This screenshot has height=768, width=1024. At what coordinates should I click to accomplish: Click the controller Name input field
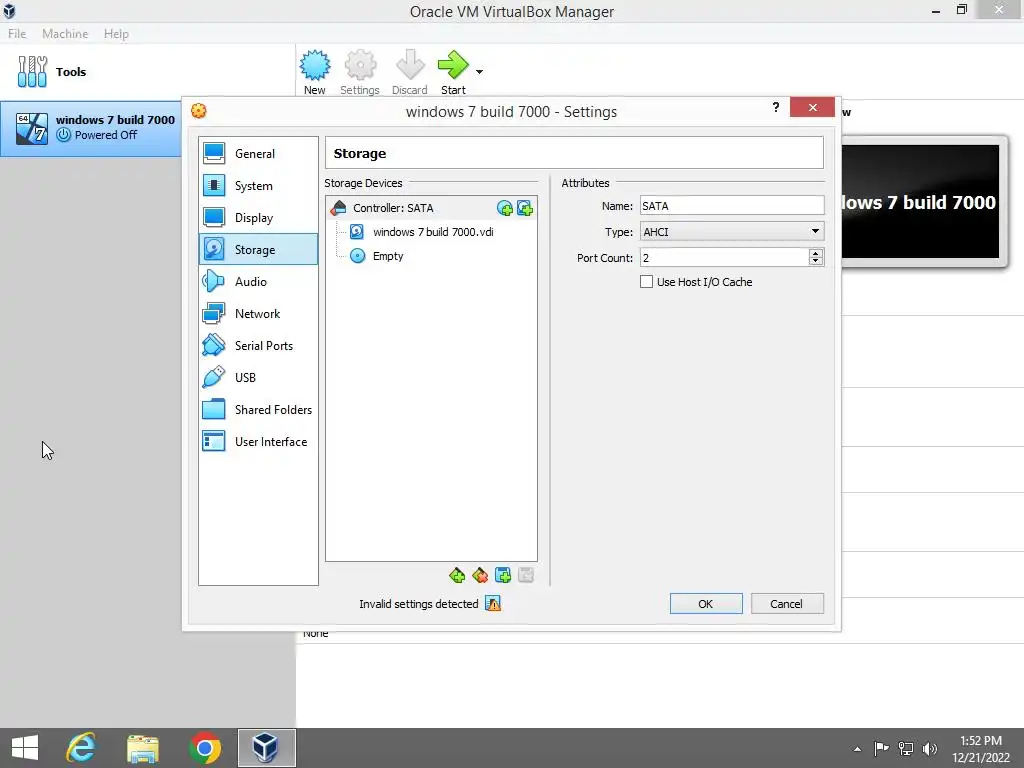pyautogui.click(x=732, y=206)
